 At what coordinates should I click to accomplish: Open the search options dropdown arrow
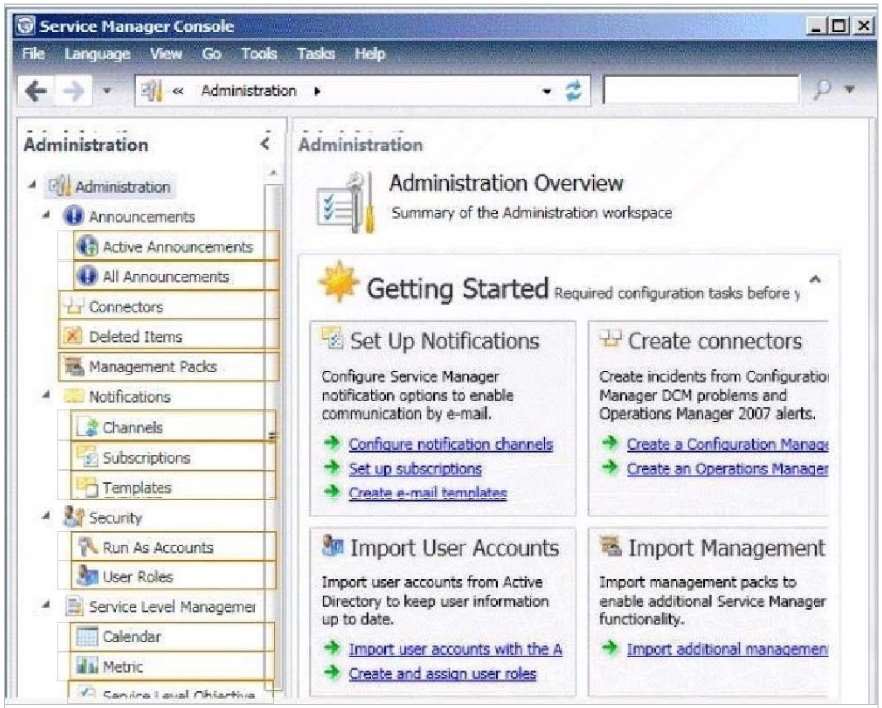point(850,89)
